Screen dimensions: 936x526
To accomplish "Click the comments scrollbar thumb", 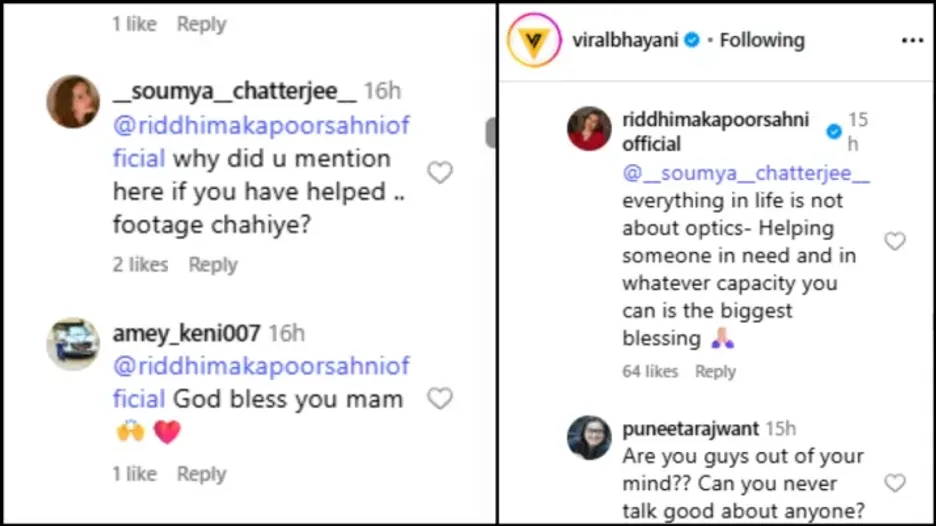I will [x=490, y=133].
